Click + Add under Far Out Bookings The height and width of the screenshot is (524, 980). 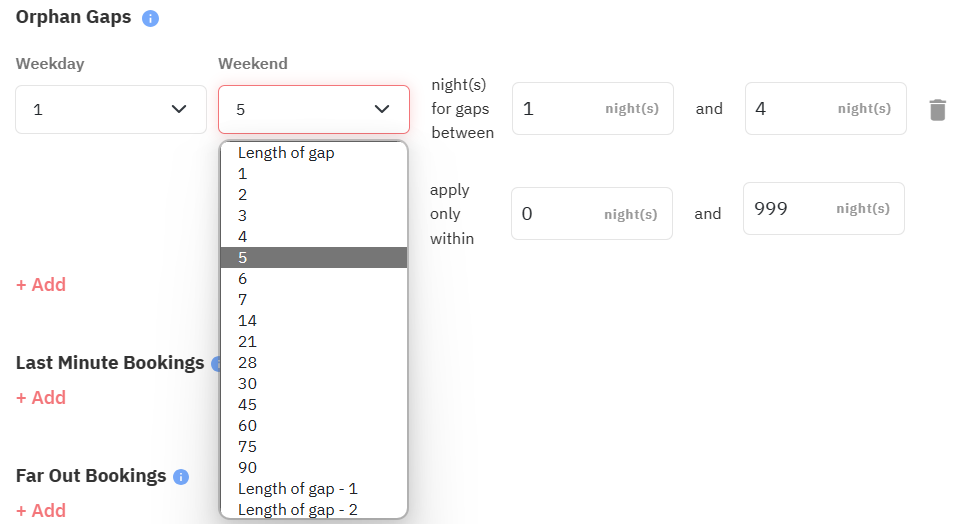(41, 511)
